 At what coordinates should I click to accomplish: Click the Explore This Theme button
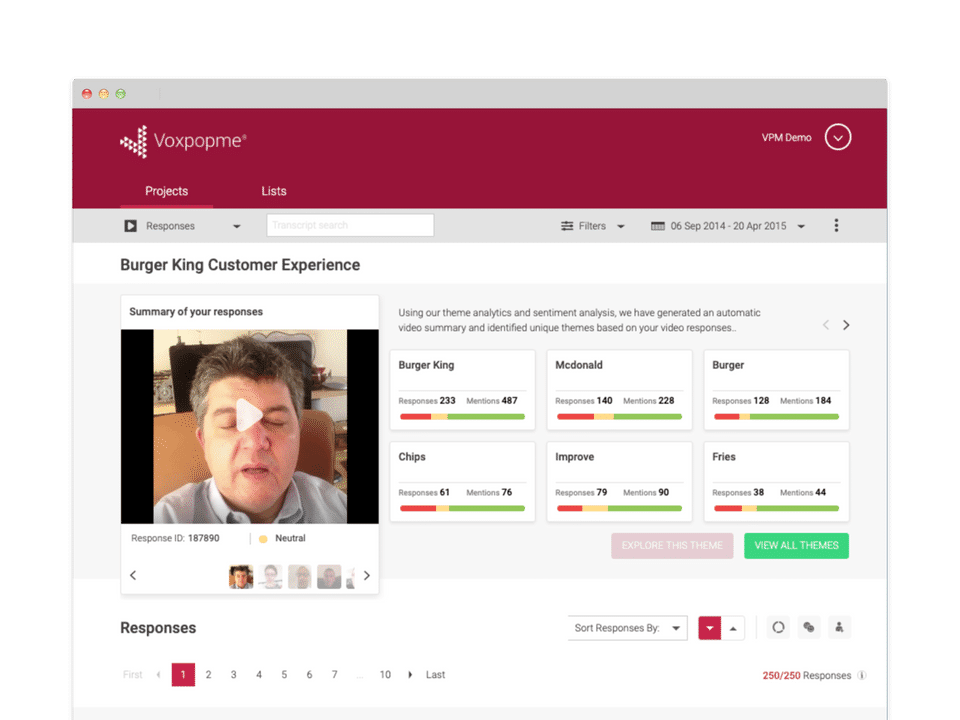[672, 546]
